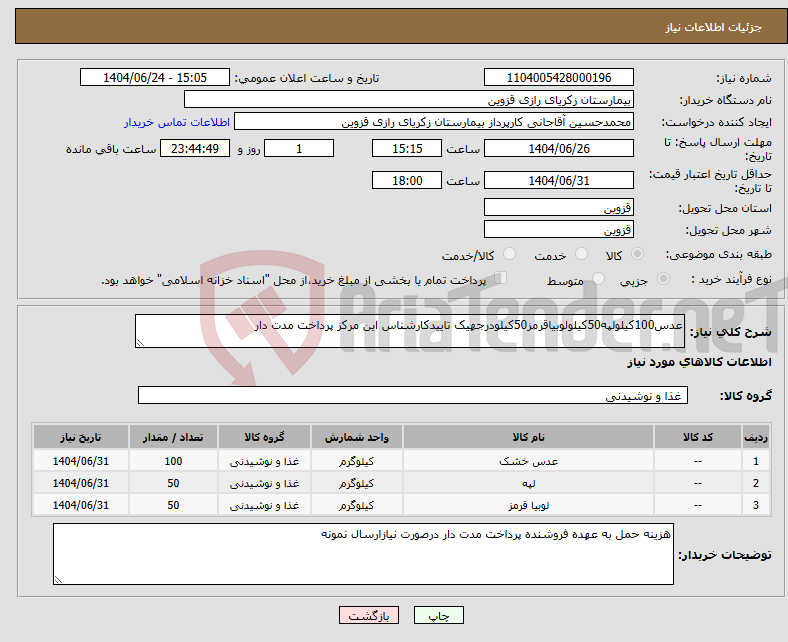Click the price validity date 1404/06/31

click(558, 180)
